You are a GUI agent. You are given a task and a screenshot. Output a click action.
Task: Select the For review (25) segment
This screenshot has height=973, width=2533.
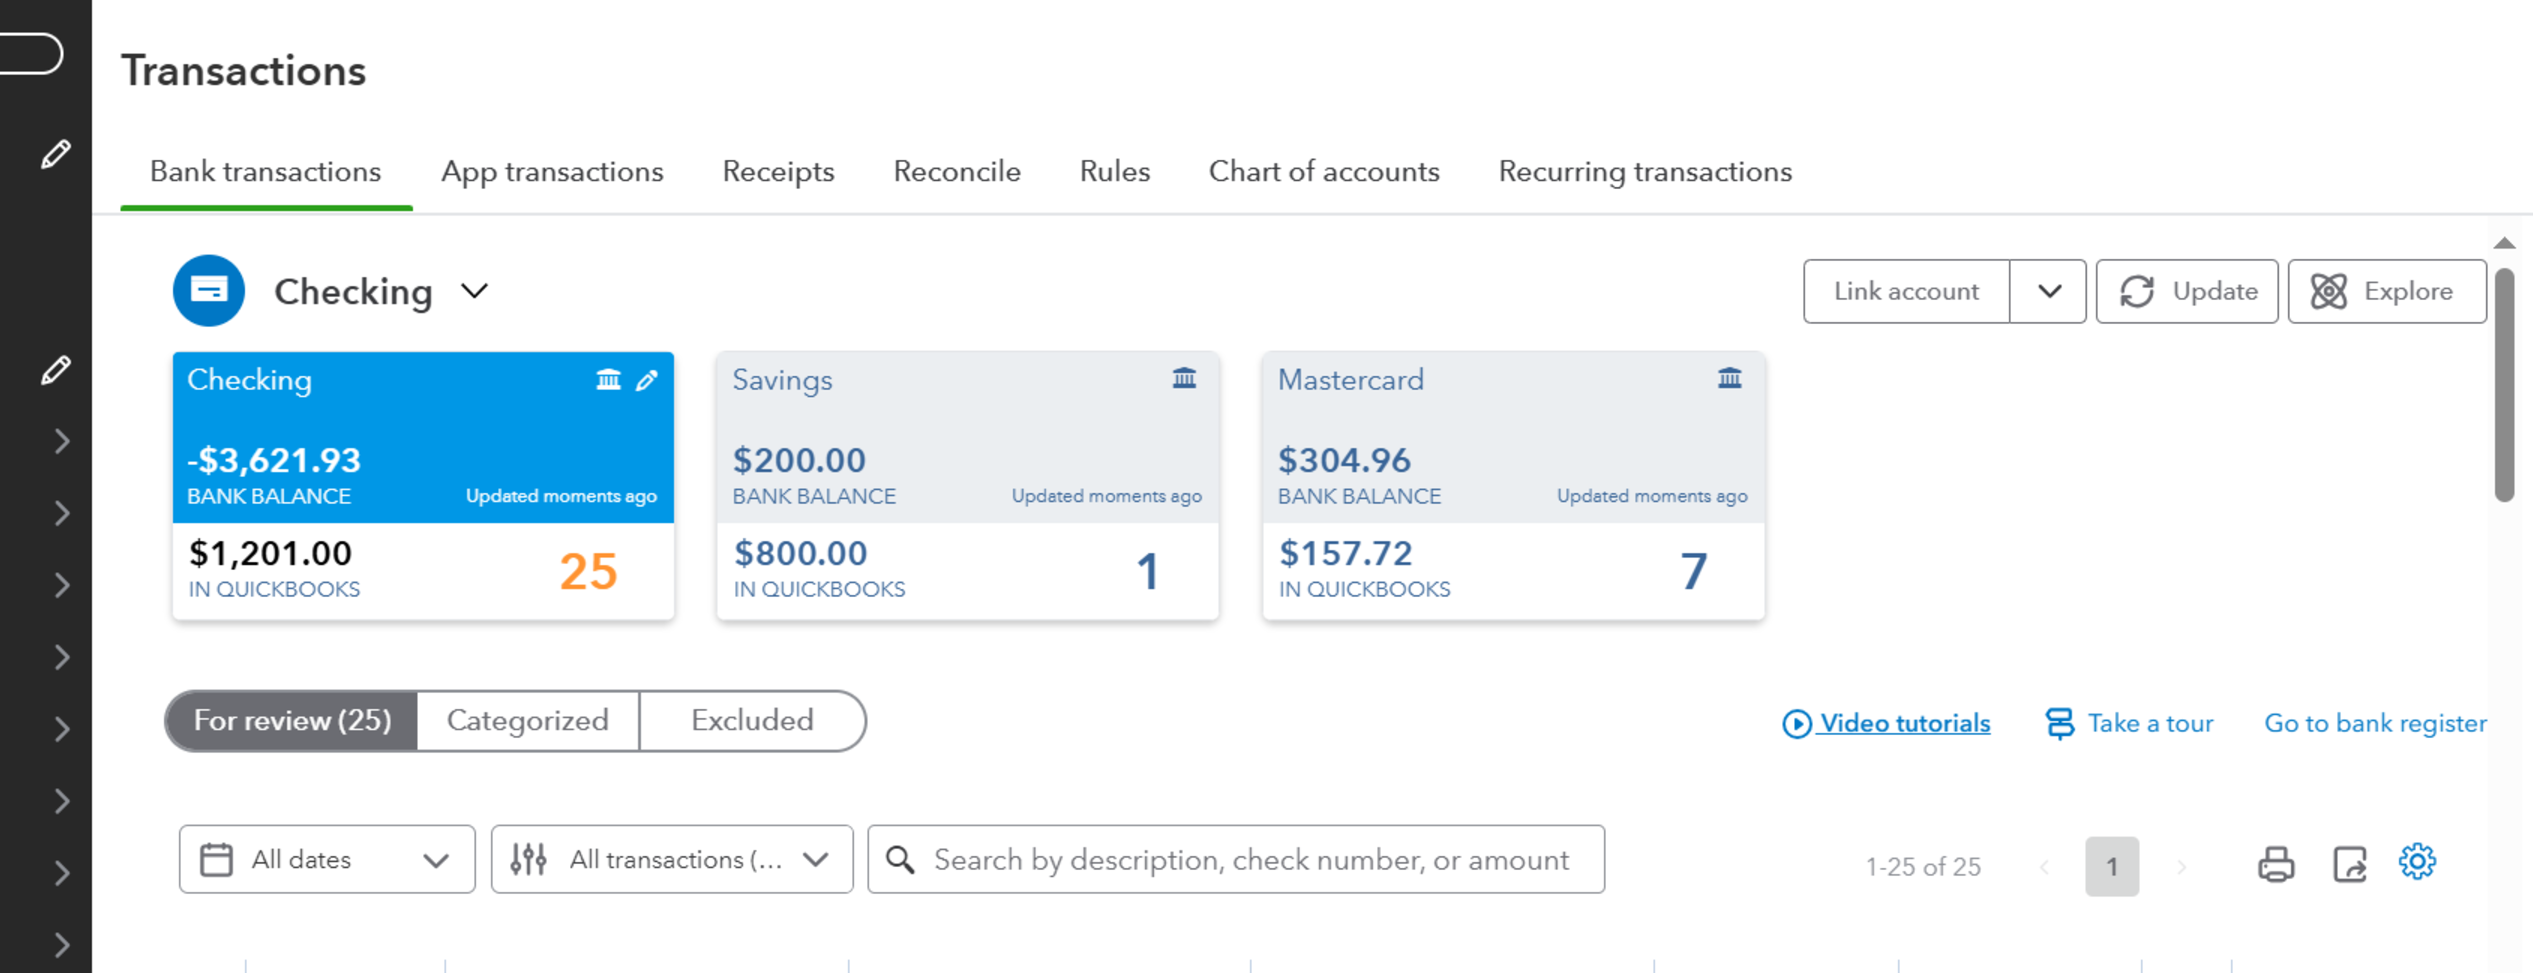[292, 721]
